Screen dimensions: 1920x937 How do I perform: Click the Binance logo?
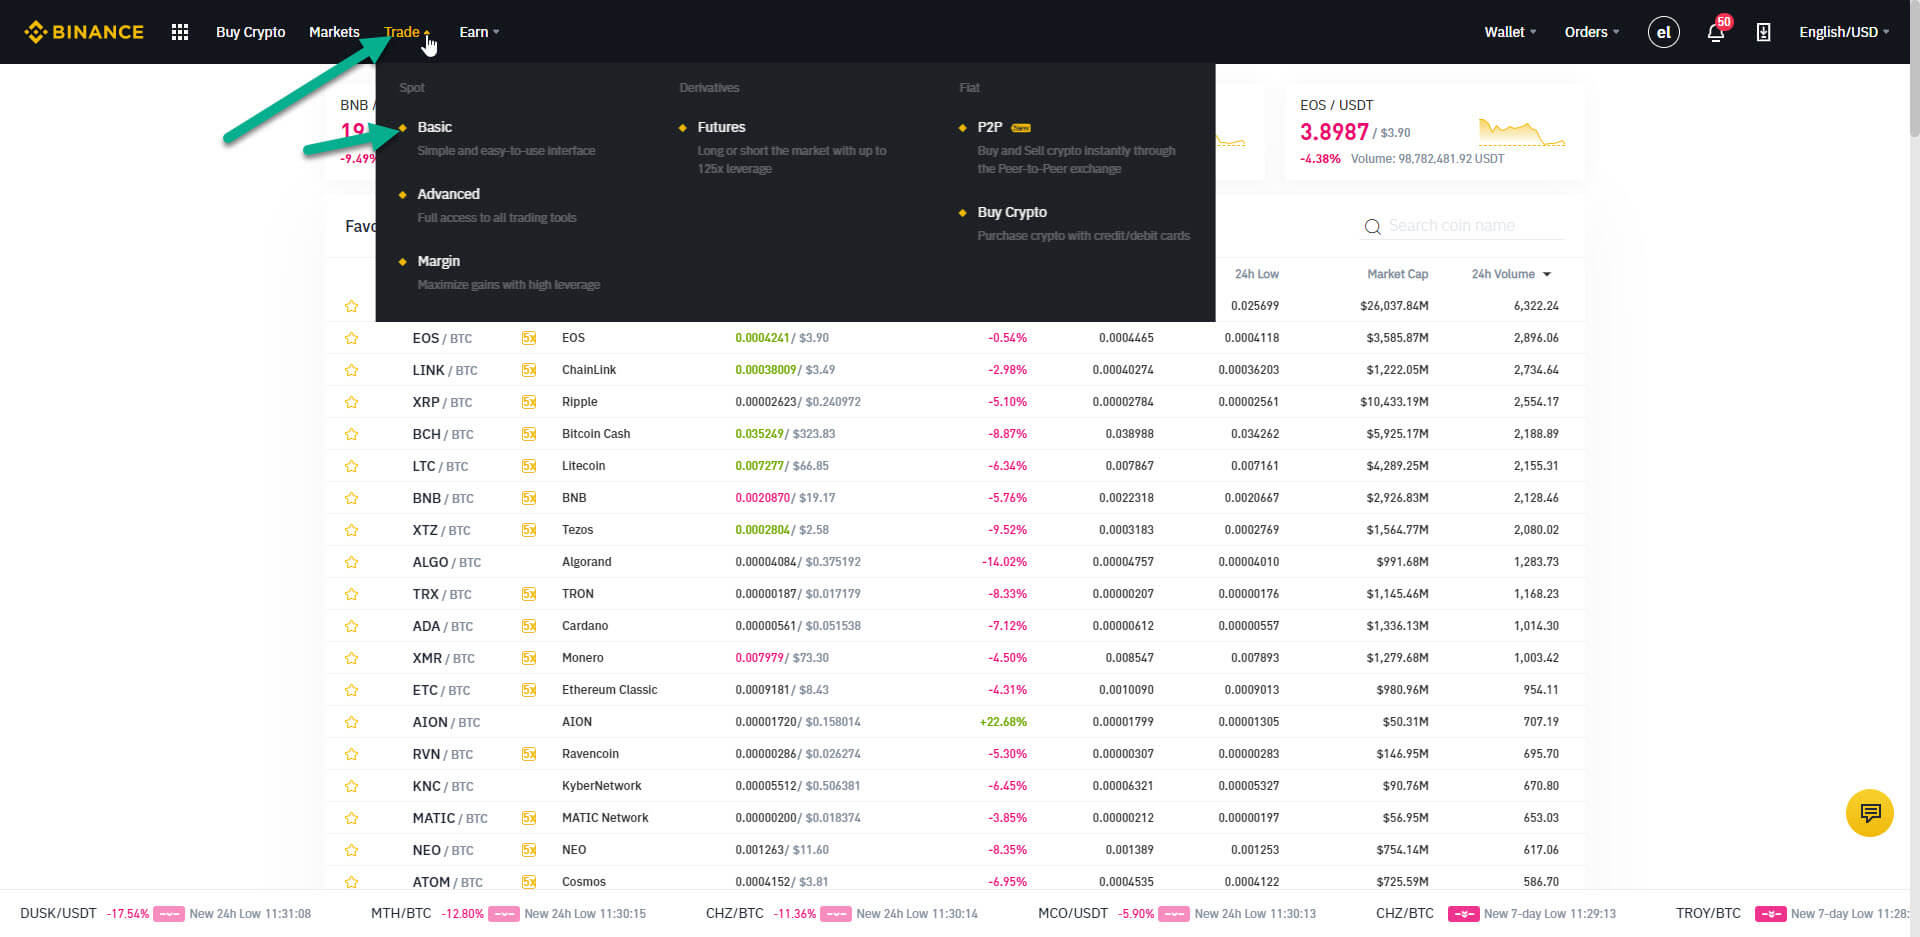[84, 32]
